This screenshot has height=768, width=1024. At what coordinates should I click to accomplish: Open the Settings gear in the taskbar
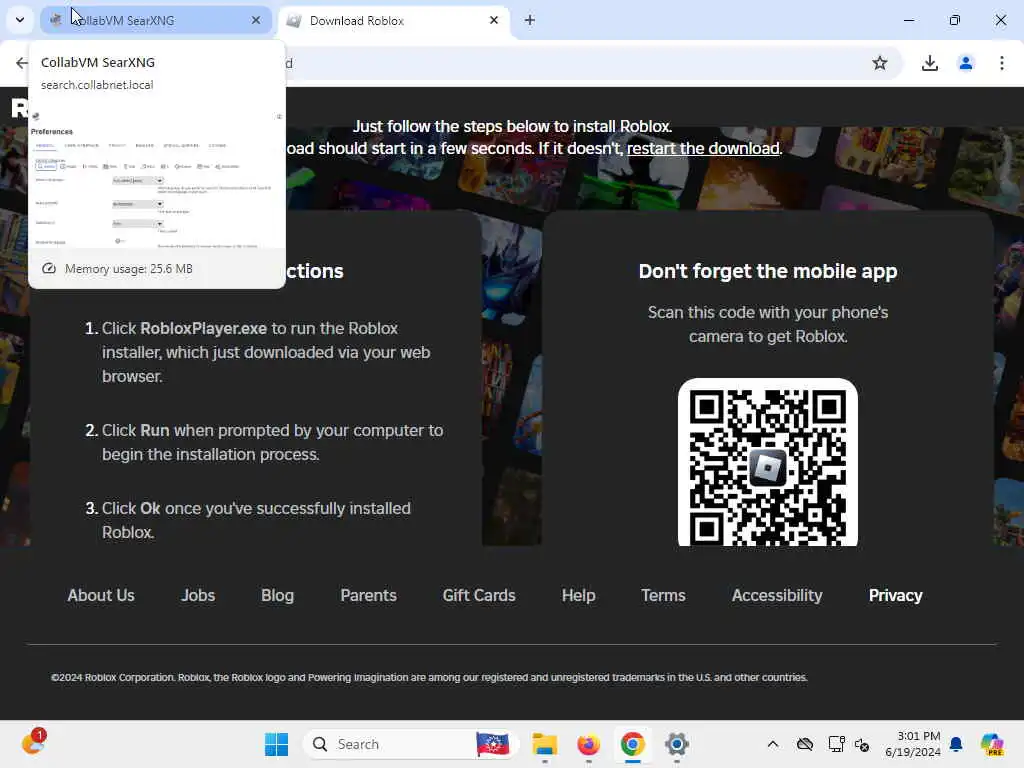[677, 744]
